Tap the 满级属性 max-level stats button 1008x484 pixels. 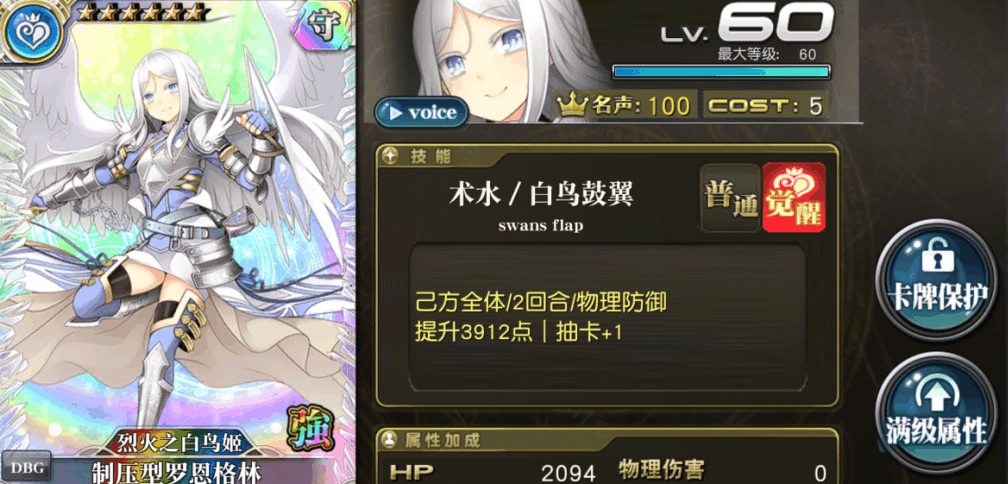coord(938,413)
